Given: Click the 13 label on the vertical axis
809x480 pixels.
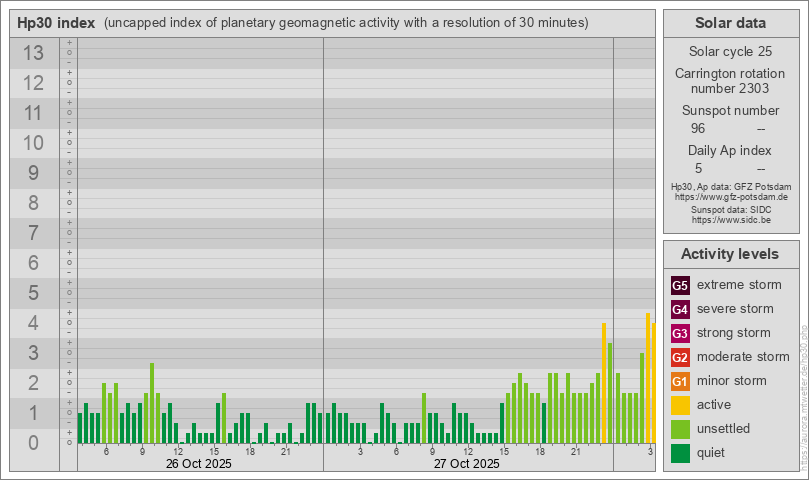Looking at the screenshot, I should click(33, 53).
